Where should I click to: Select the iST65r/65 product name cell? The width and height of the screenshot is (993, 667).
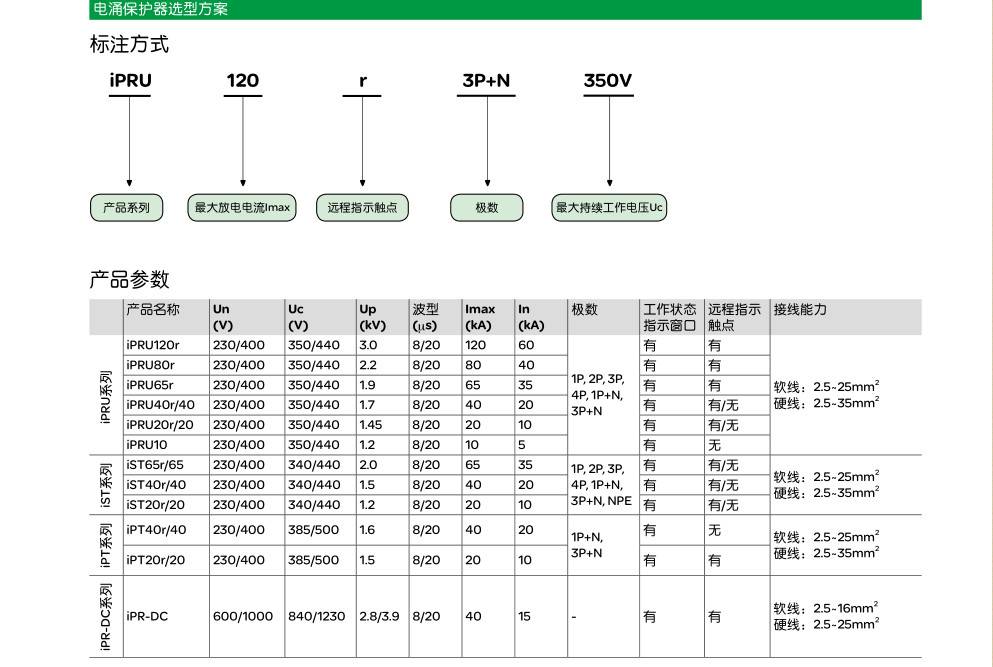click(156, 465)
